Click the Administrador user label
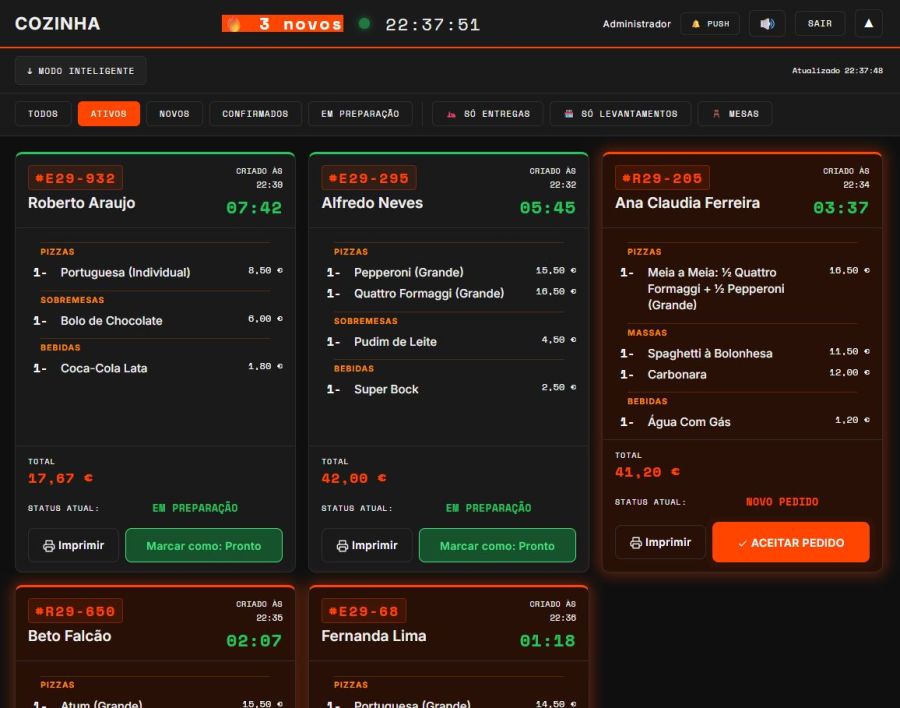Image resolution: width=900 pixels, height=708 pixels. [x=637, y=24]
